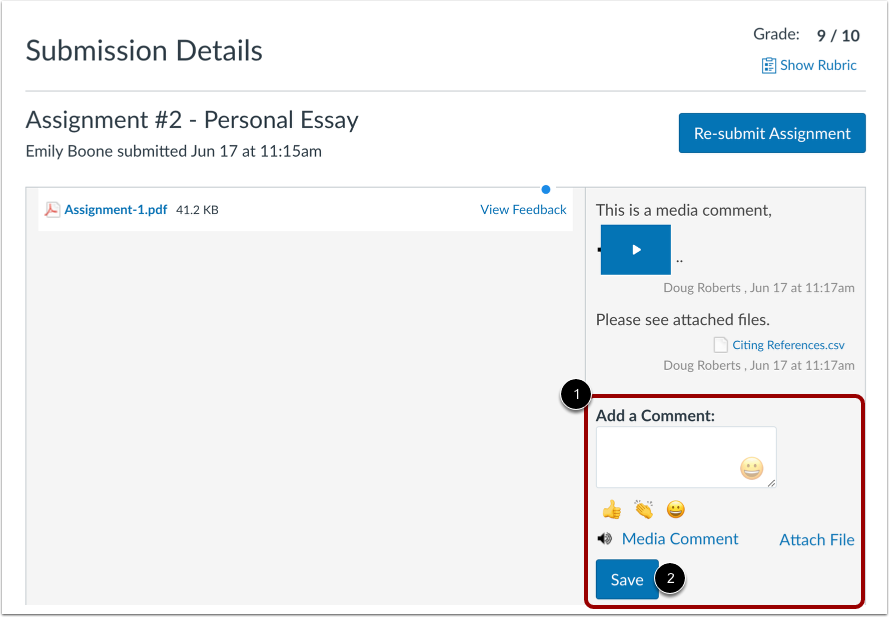The width and height of the screenshot is (889, 617).
Task: Click the "Assignment #2 - Personal Essay" heading
Action: coord(192,120)
